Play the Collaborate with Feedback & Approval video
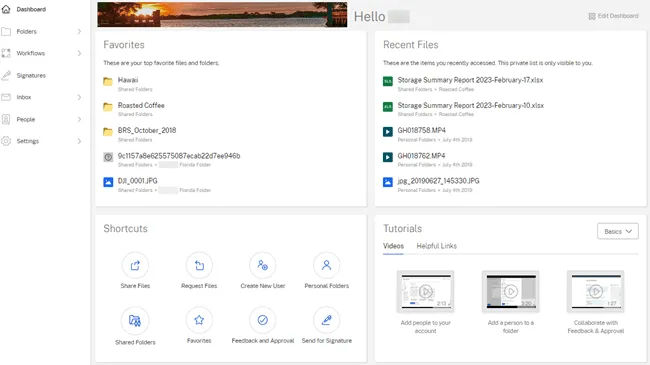This screenshot has width=650, height=365. coord(596,291)
